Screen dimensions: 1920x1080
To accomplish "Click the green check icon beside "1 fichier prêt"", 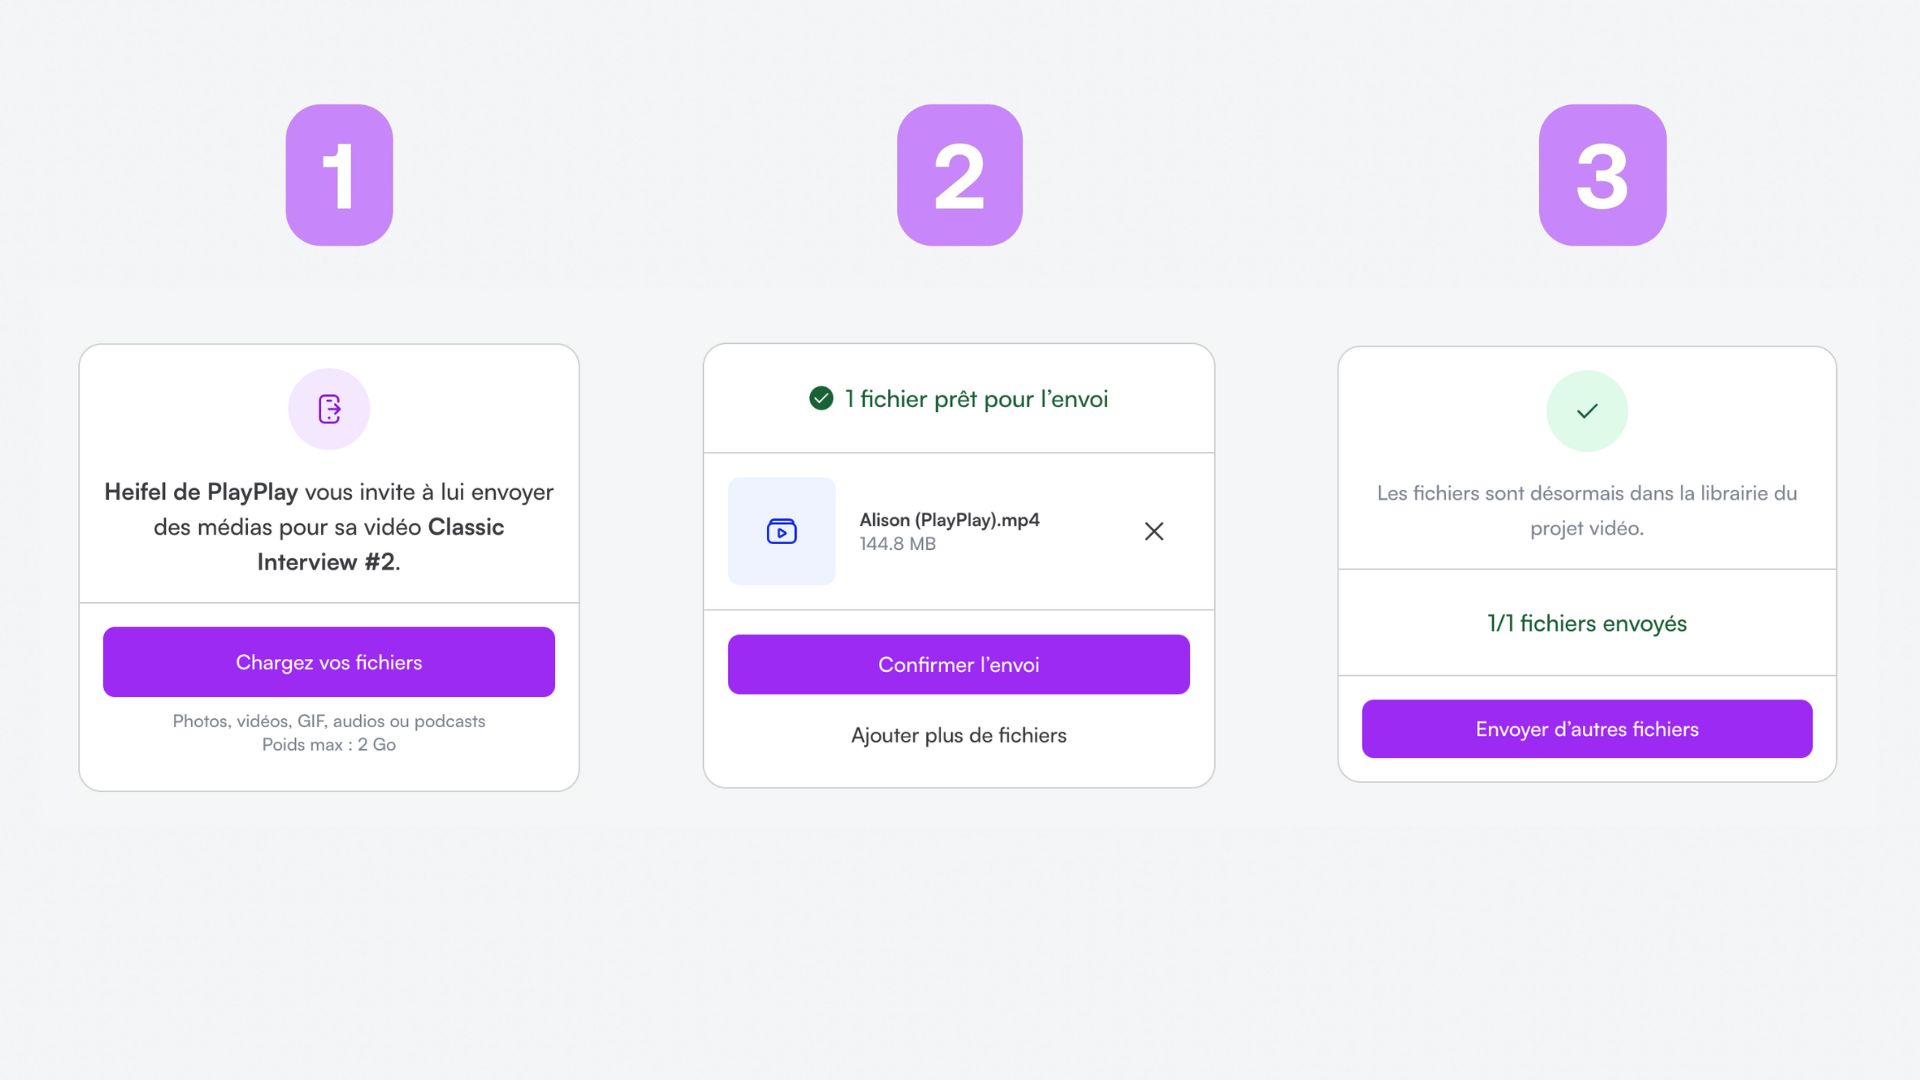I will (821, 399).
